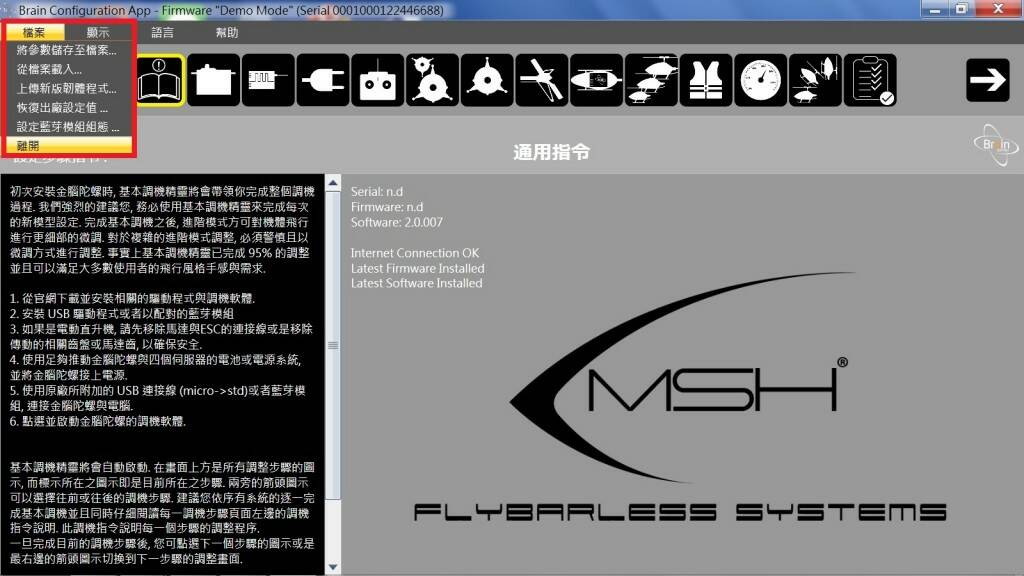This screenshot has width=1024, height=576.
Task: Select 離開 to exit the app
Action: click(x=69, y=146)
